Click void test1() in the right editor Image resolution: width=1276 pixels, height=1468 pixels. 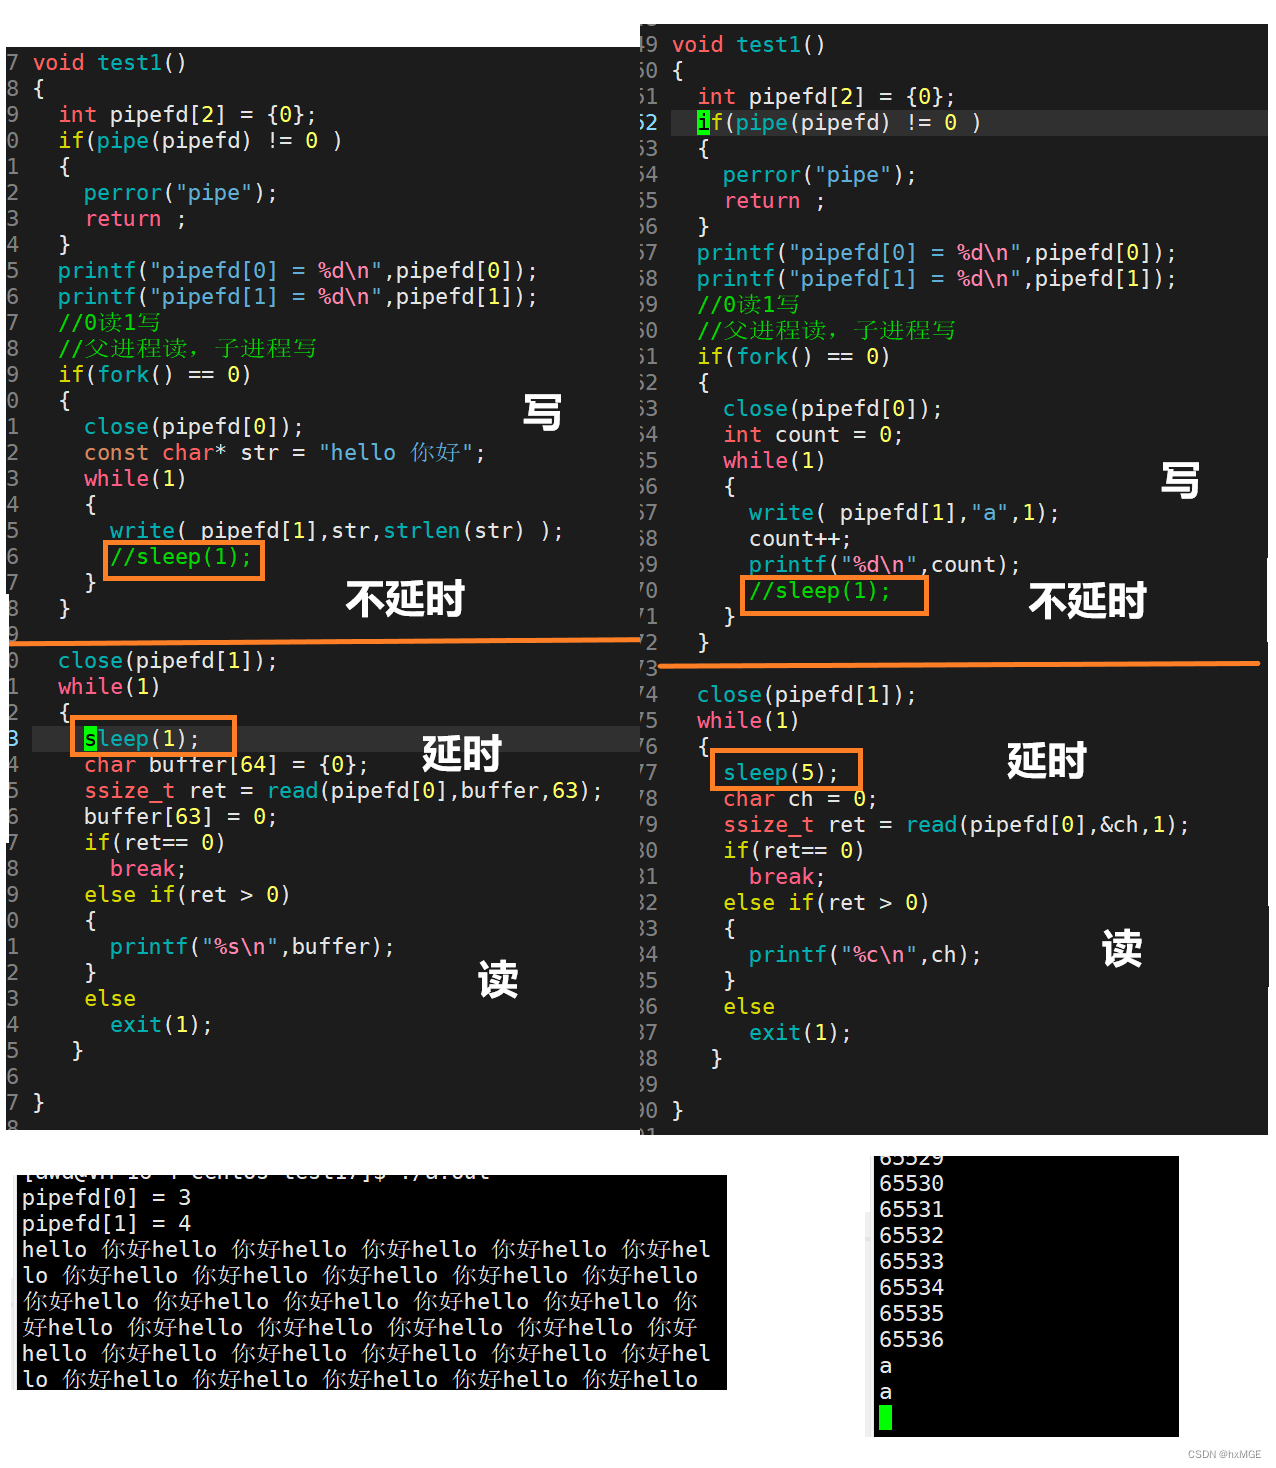coord(749,45)
